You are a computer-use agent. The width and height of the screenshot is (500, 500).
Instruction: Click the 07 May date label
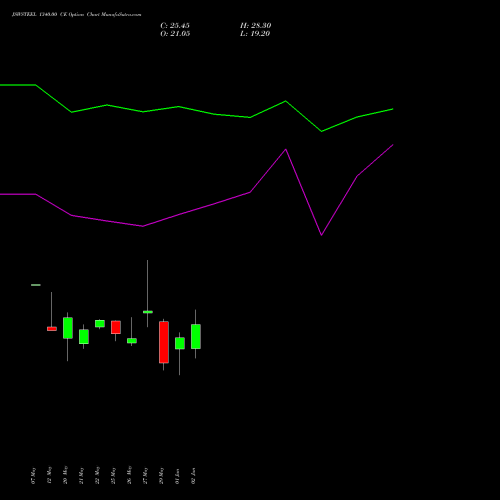(33, 476)
